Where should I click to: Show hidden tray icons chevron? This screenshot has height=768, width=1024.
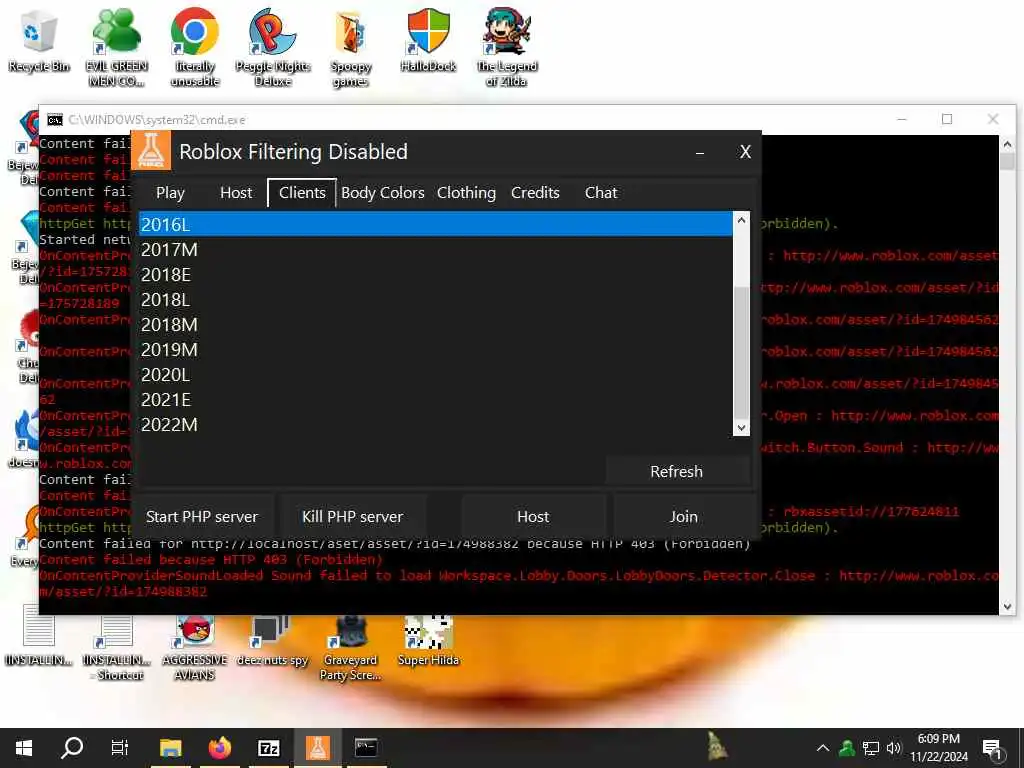coord(823,748)
